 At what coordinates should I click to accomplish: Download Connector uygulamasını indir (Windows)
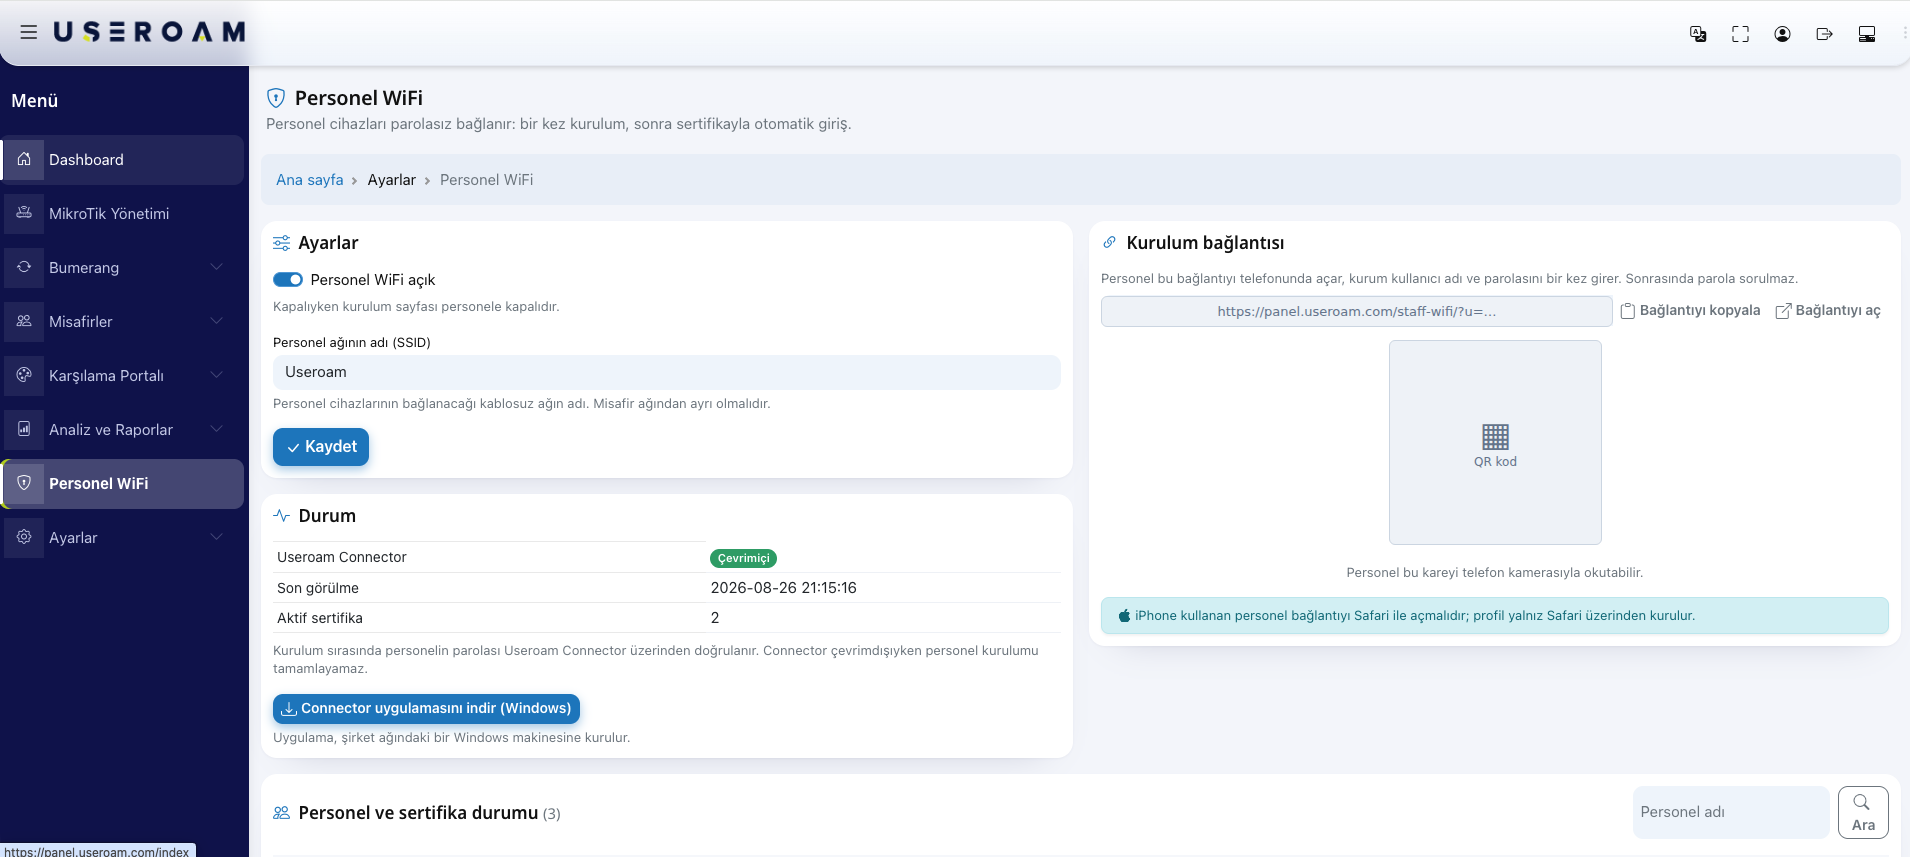tap(426, 708)
